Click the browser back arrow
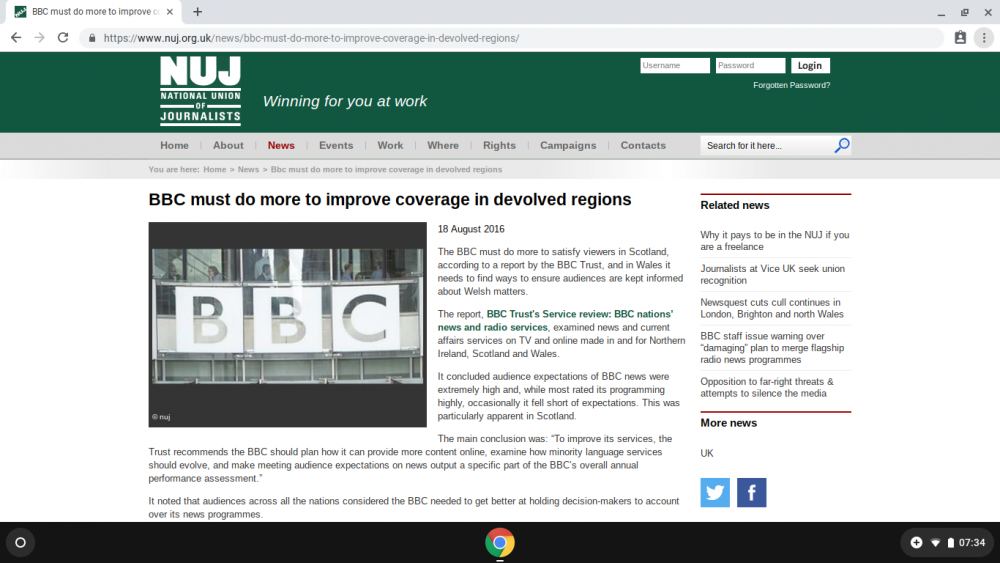Screen dimensions: 1000x563 click(x=16, y=38)
